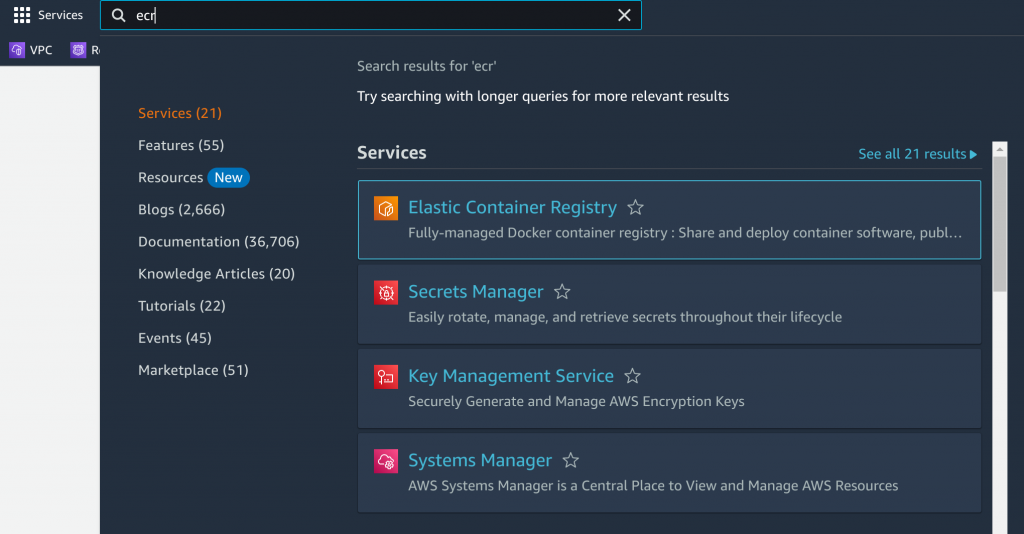Screen dimensions: 1024x534
Task: Favorite Elastic Container Registry with the star
Action: 635,208
